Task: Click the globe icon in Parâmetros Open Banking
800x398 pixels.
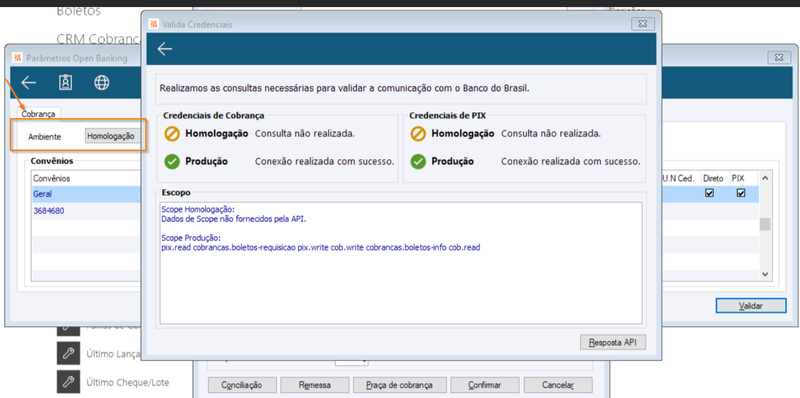Action: tap(102, 83)
